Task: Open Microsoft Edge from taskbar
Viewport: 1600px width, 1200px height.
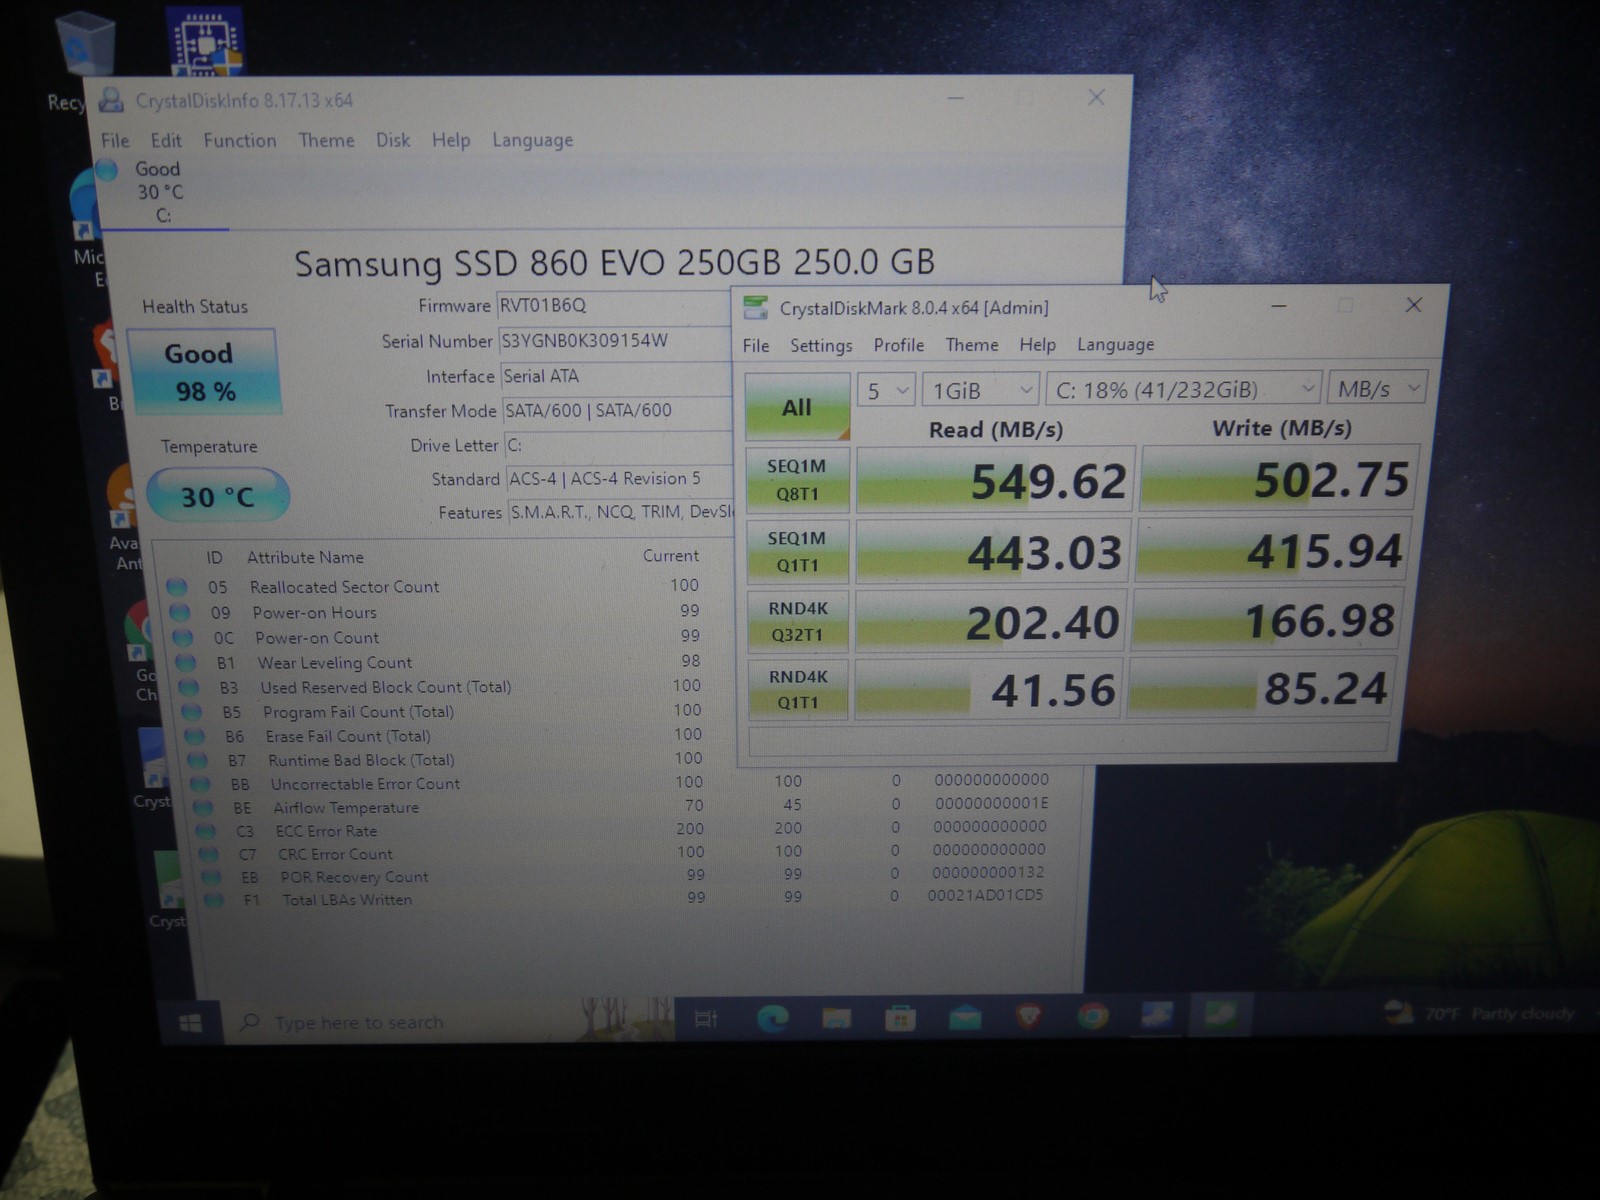Action: (x=771, y=1019)
